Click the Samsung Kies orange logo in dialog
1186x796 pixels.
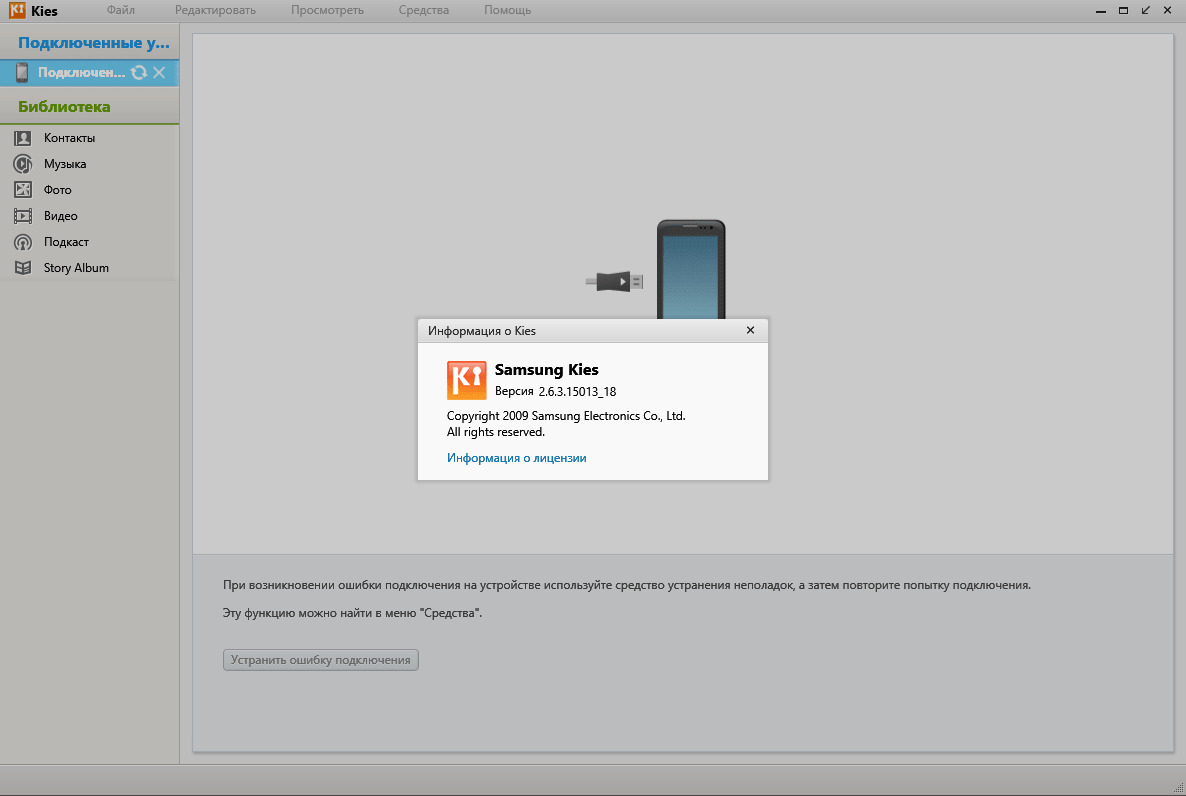tap(467, 380)
